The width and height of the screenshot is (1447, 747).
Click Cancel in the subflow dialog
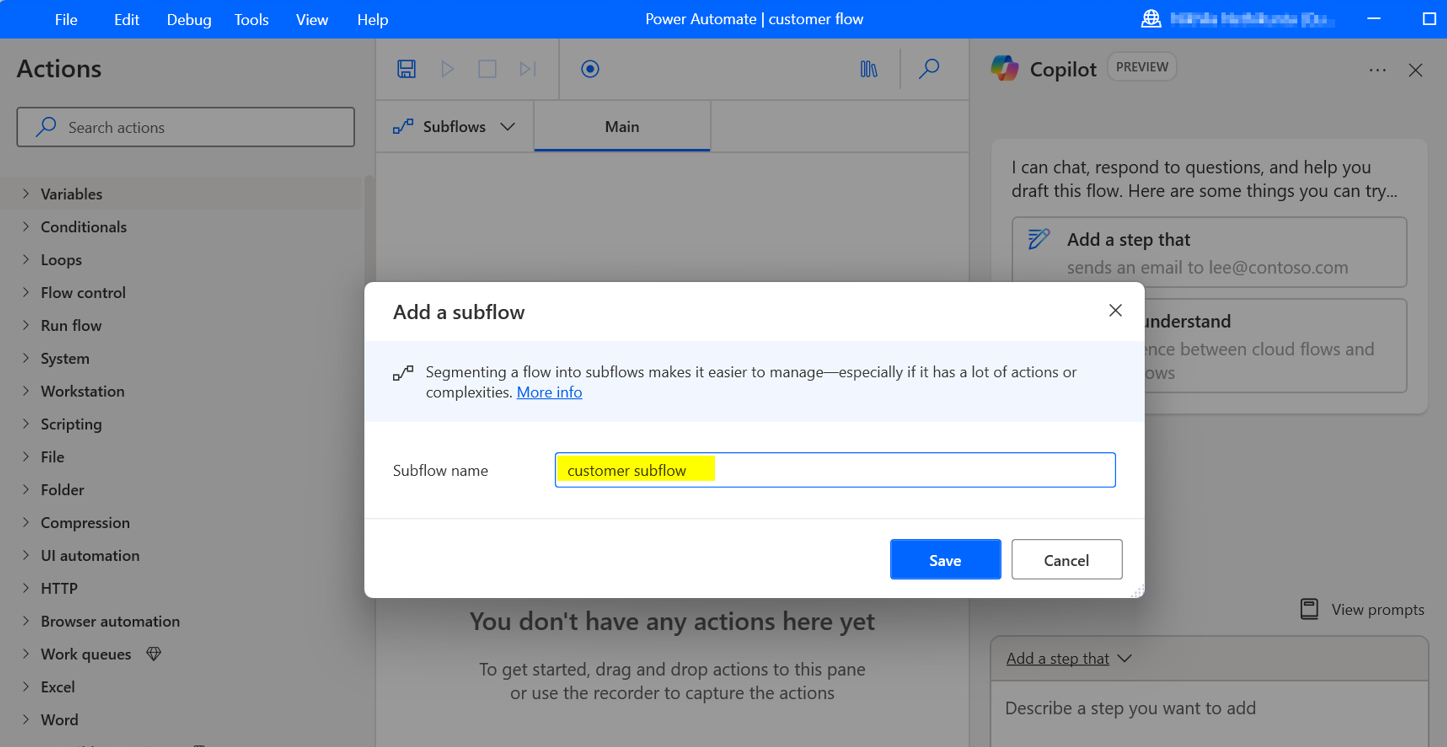coord(1066,559)
